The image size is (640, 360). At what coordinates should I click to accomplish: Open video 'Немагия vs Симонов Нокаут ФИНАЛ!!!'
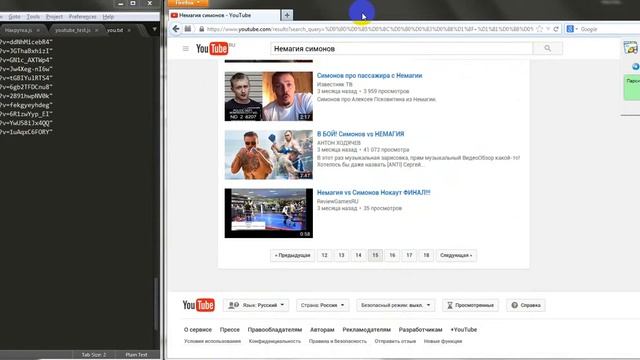[373, 192]
